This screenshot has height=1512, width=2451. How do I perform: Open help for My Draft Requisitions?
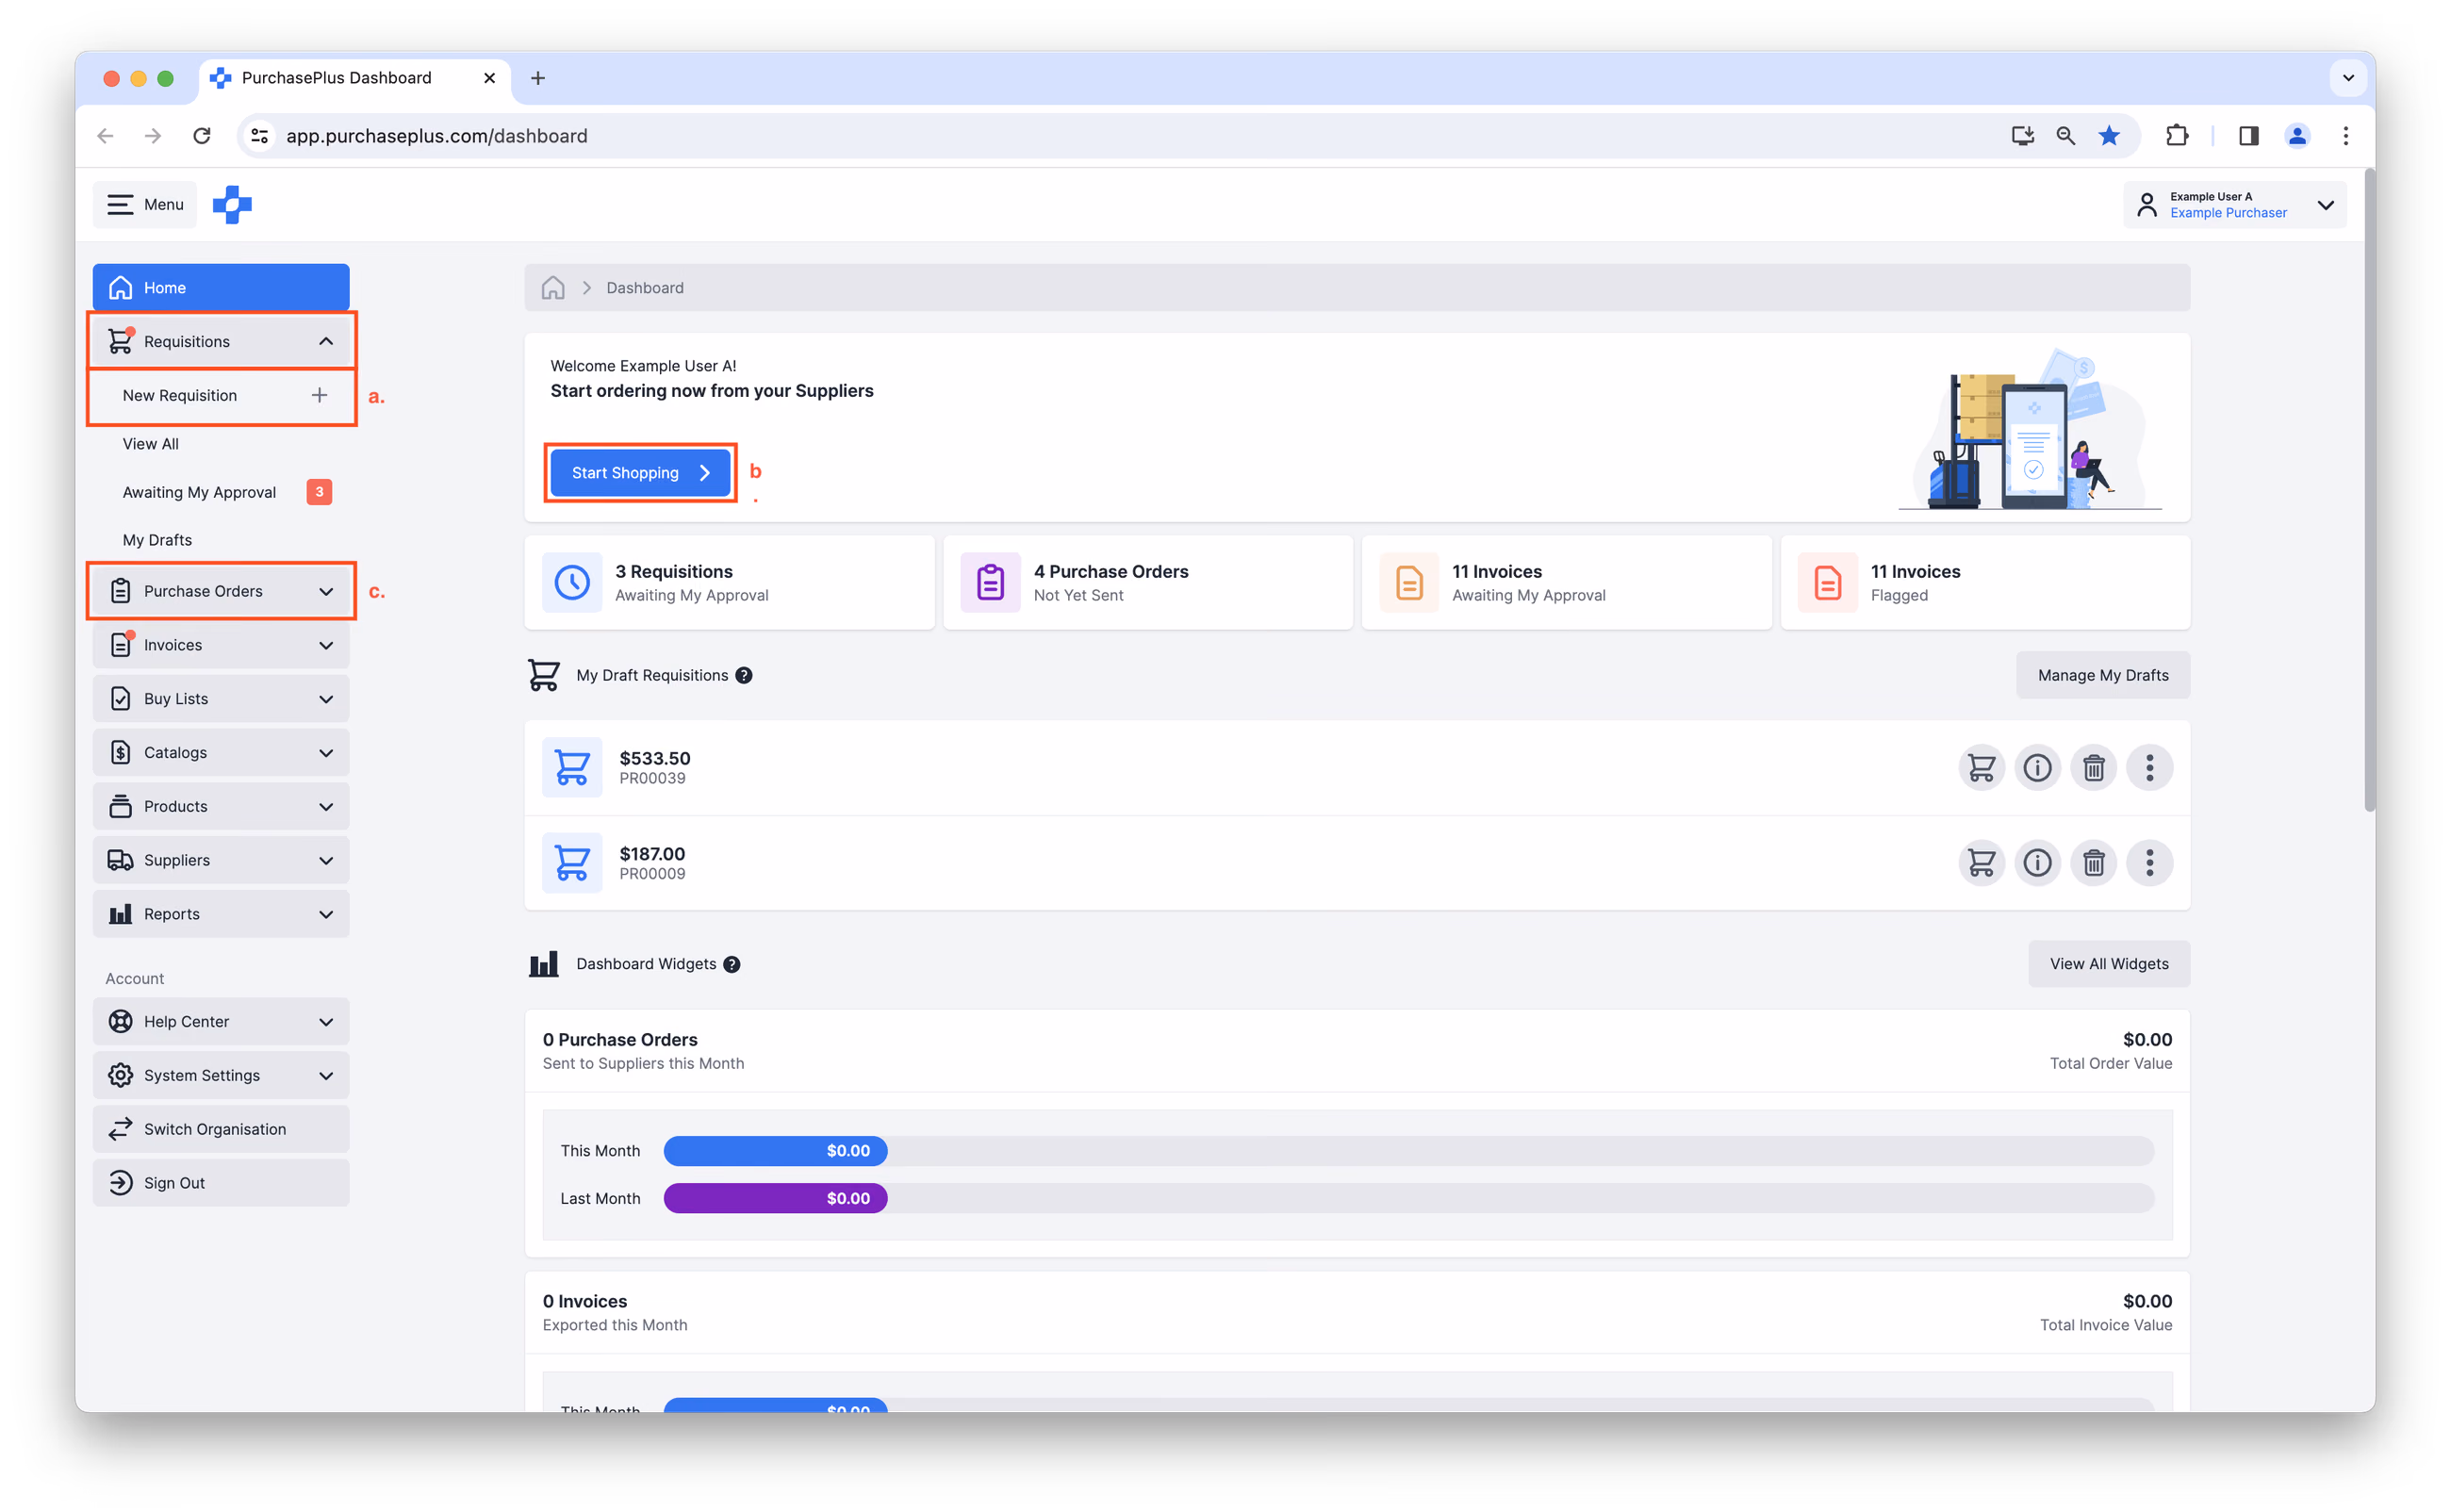point(743,676)
